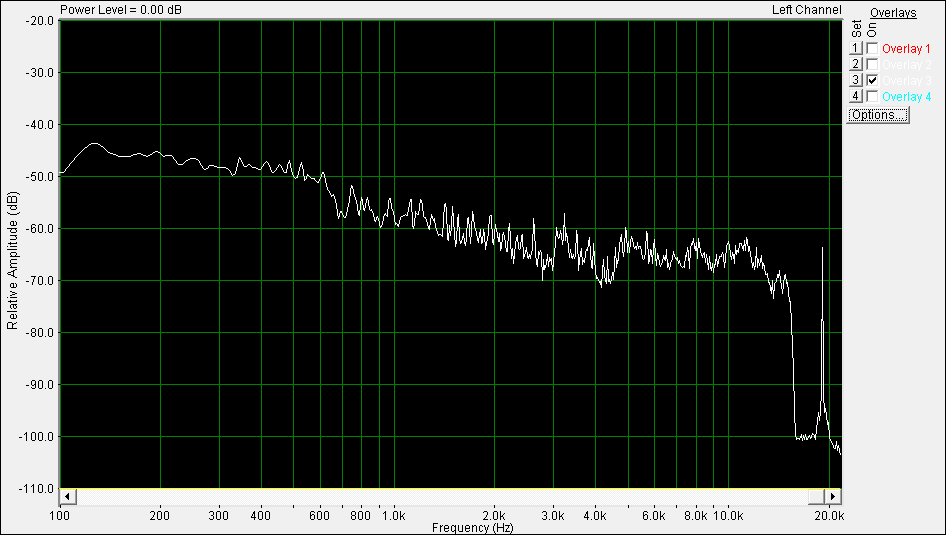Image resolution: width=946 pixels, height=535 pixels.
Task: Click the Set button 4 for Overlay 4
Action: [x=855, y=95]
